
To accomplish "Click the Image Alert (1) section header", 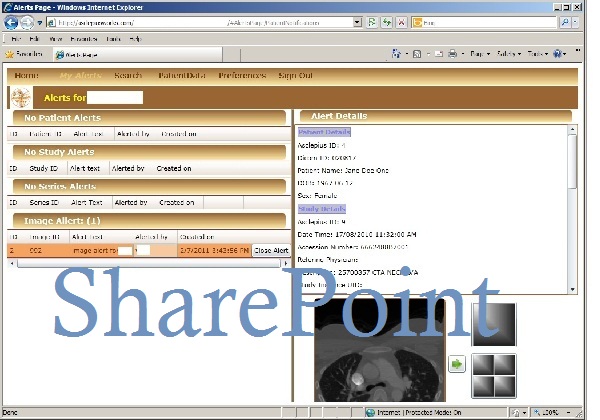I will 150,221.
